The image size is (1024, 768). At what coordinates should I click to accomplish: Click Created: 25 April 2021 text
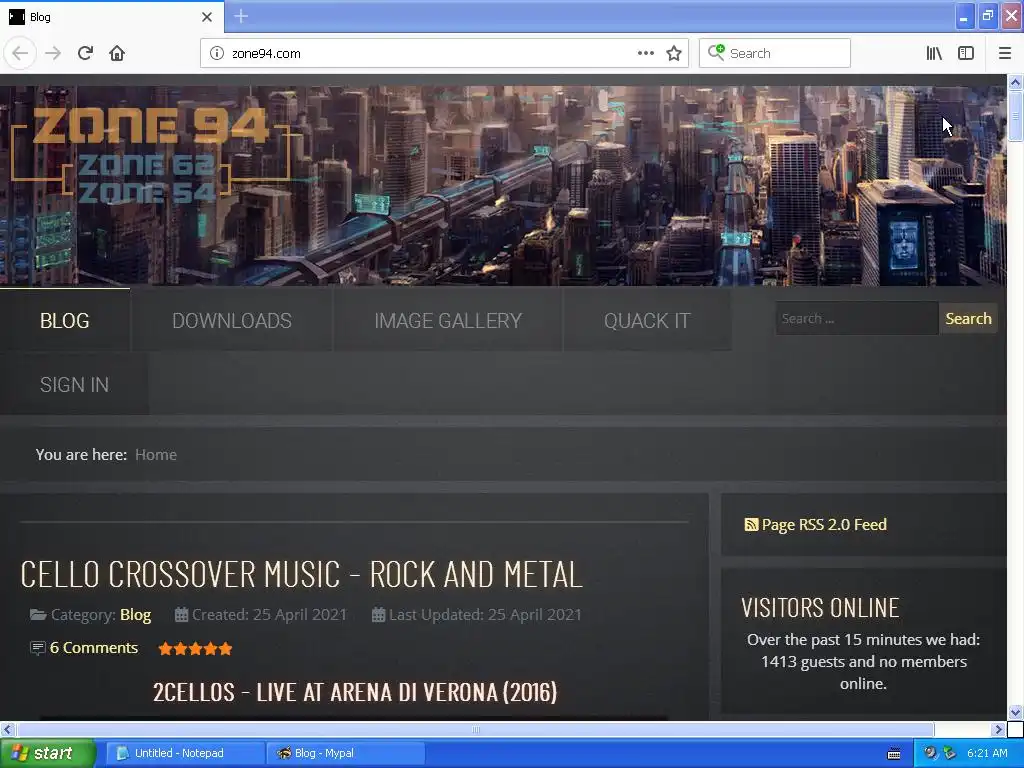pyautogui.click(x=269, y=615)
